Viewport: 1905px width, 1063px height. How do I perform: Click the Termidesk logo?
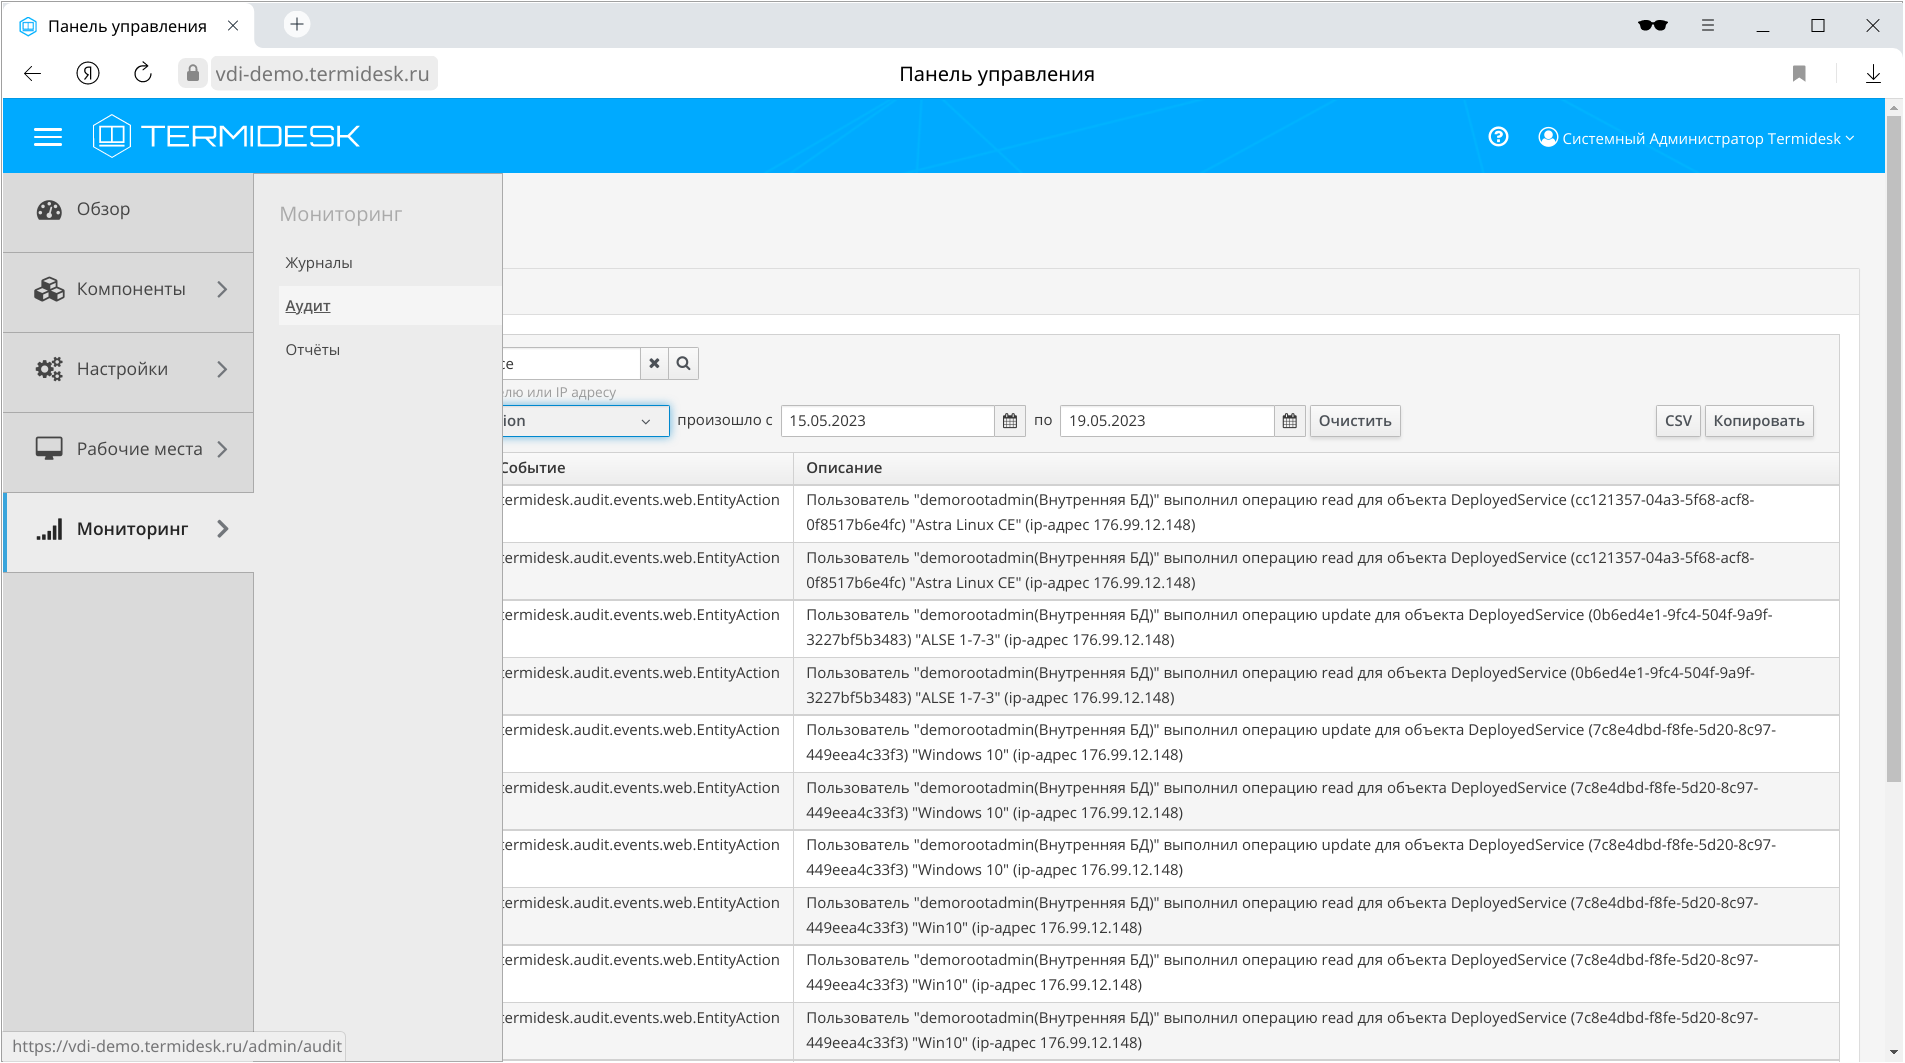(227, 135)
